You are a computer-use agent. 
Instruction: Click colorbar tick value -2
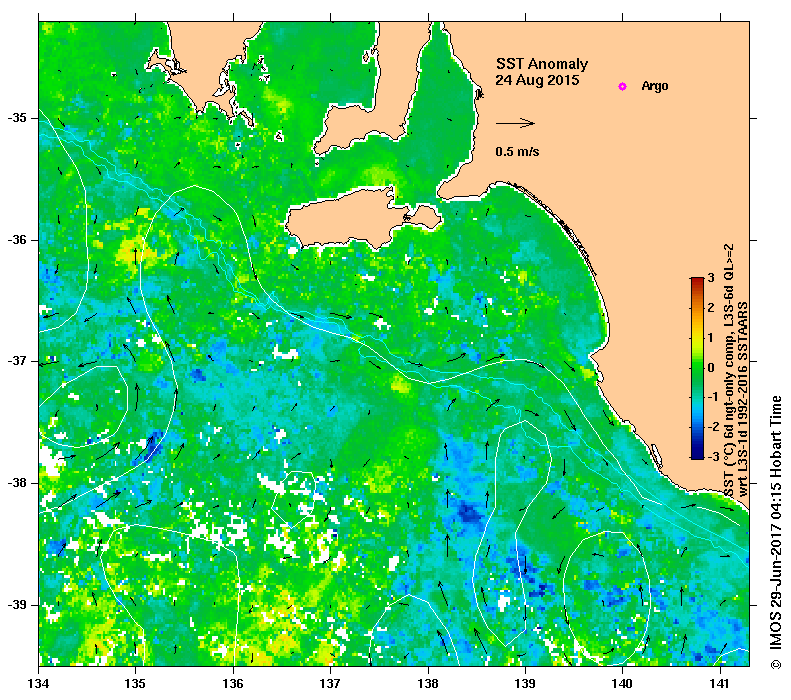click(713, 427)
